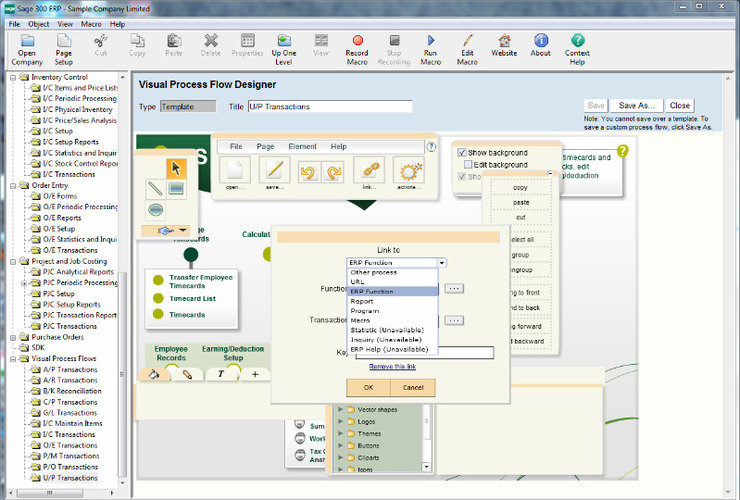
Task: Click the Cancel button in dialog
Action: pyautogui.click(x=413, y=387)
